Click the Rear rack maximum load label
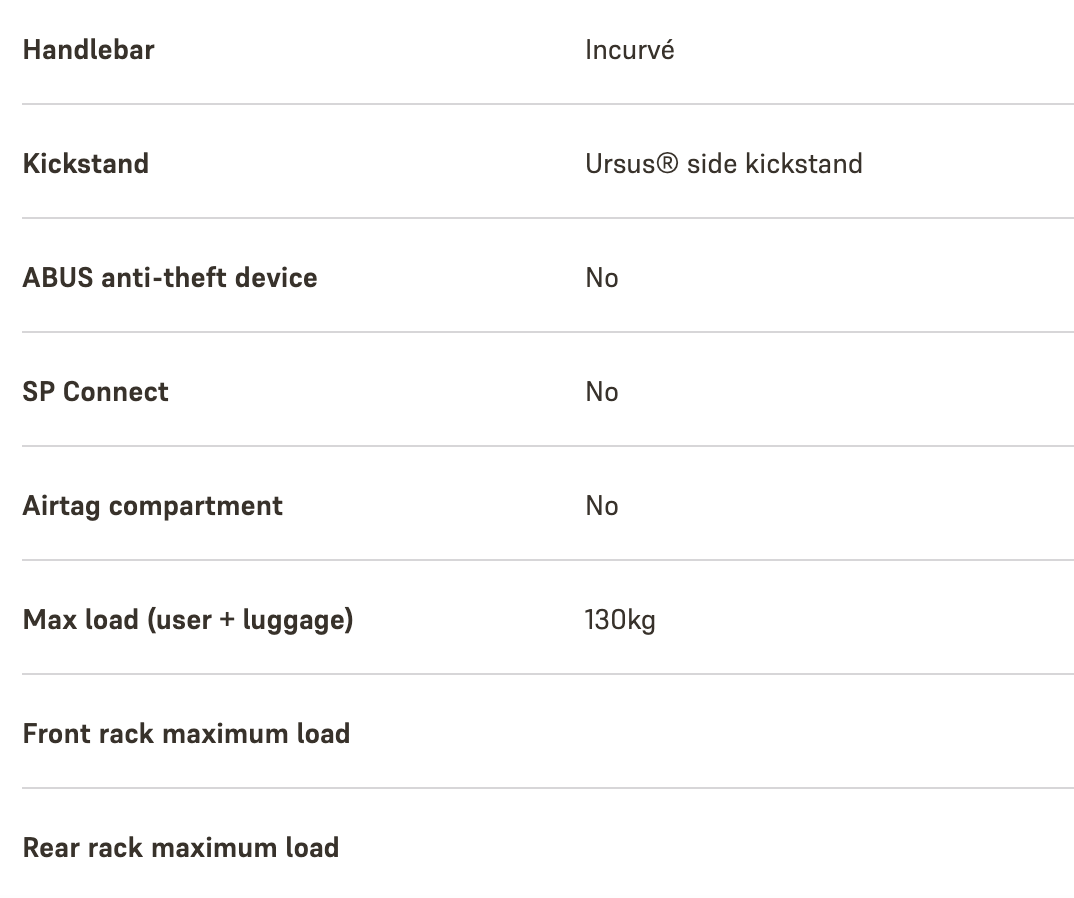 [x=180, y=848]
